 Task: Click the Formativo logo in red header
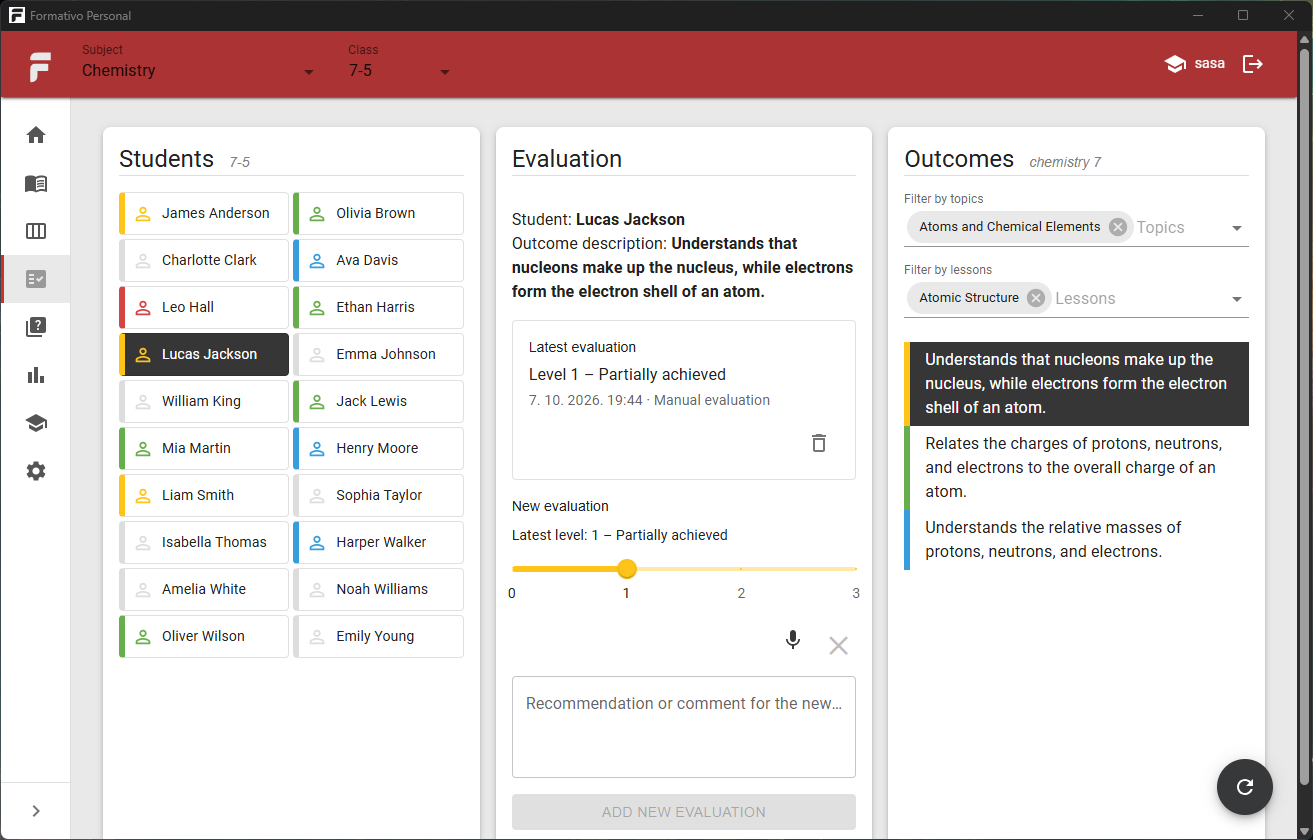[x=40, y=67]
